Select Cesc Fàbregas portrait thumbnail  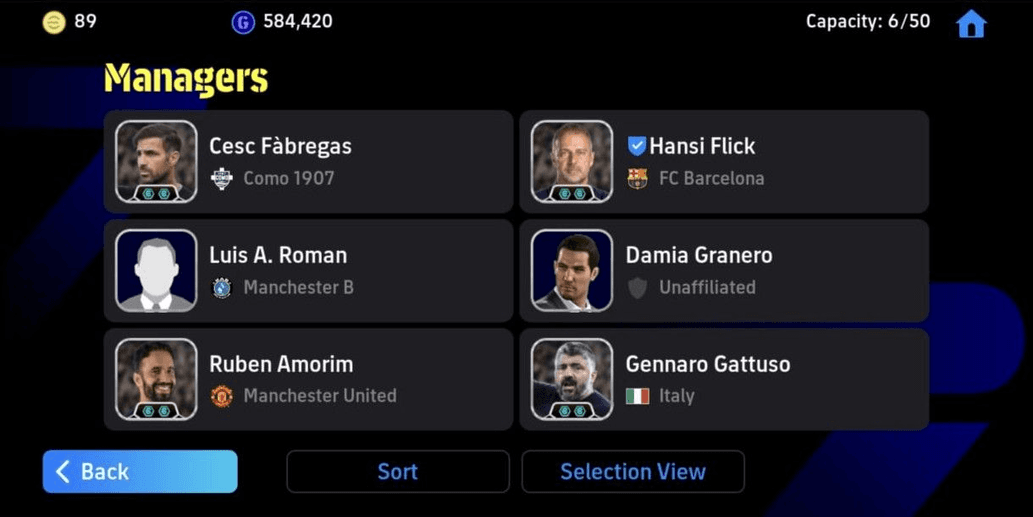156,161
